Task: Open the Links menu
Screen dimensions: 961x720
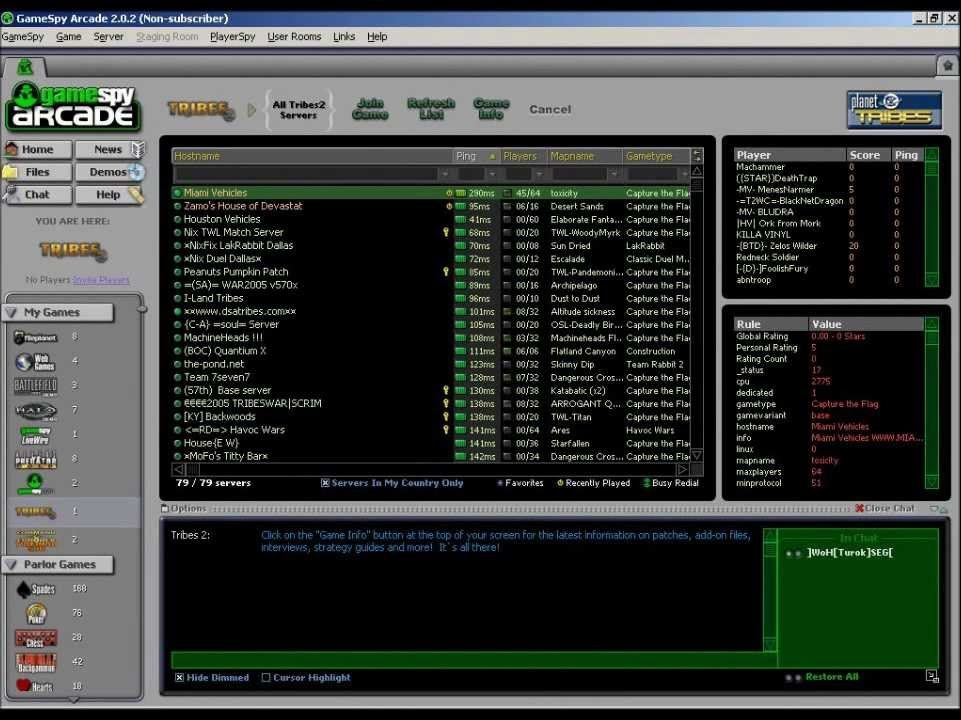Action: [x=344, y=37]
